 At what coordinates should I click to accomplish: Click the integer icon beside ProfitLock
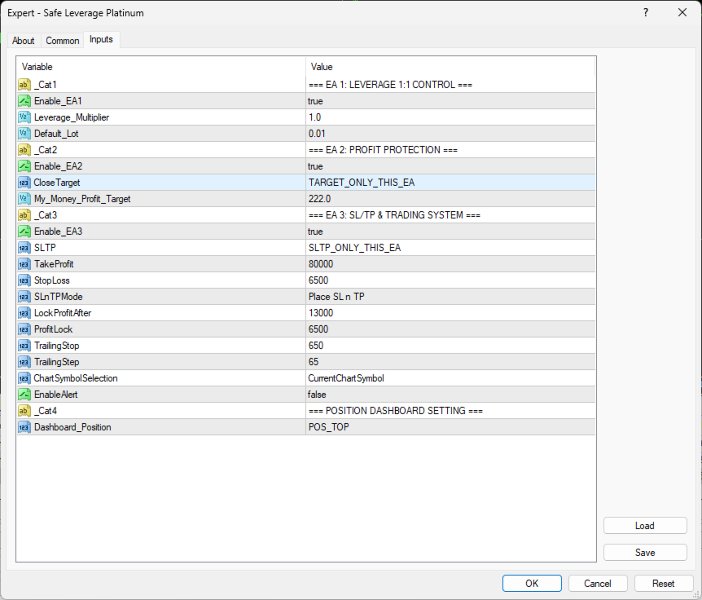[x=24, y=329]
